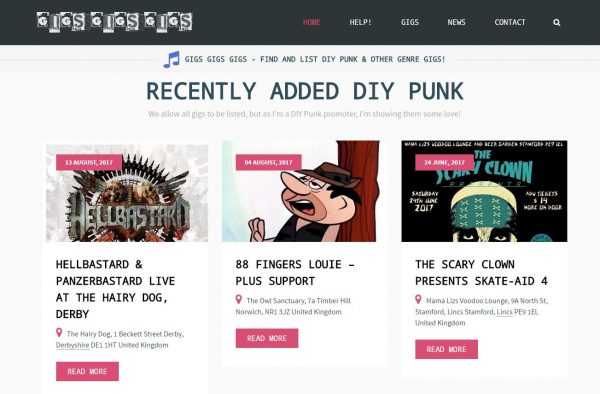Open the 88 Fingers Louie title link
This screenshot has width=600, height=394.
click(x=295, y=273)
